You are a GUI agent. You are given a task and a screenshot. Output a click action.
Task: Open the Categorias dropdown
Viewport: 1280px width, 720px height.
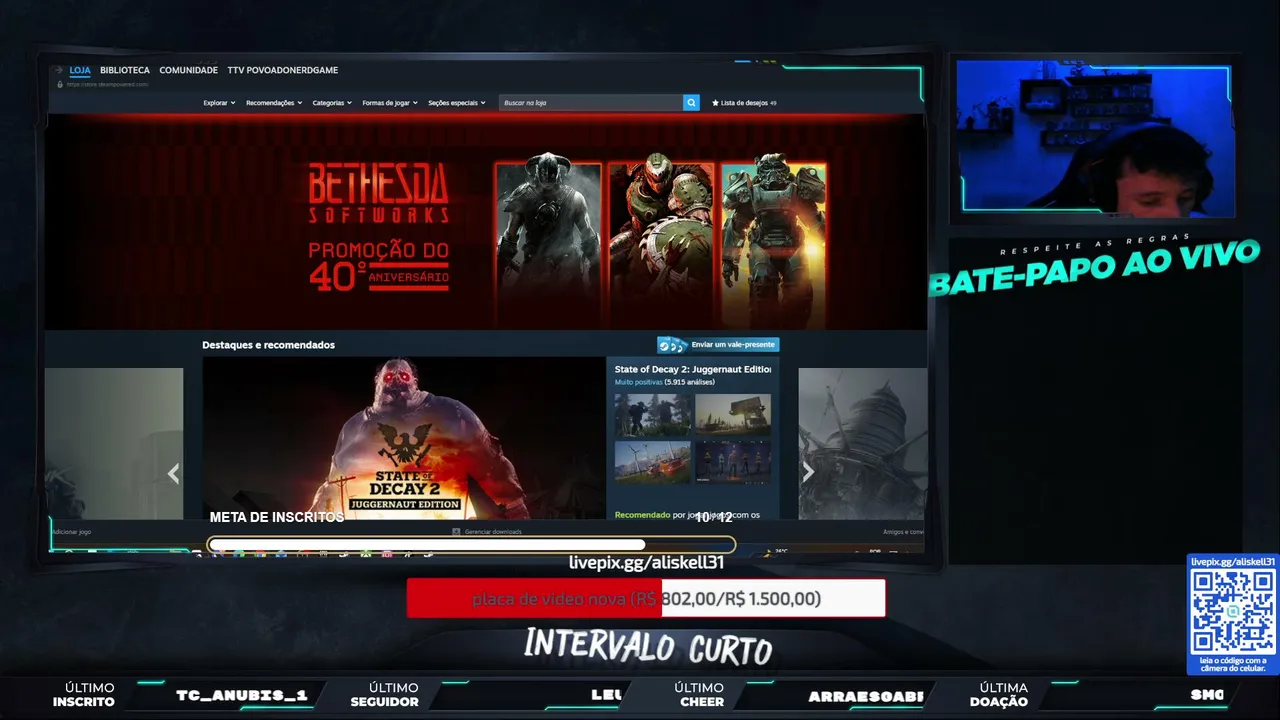(x=332, y=103)
